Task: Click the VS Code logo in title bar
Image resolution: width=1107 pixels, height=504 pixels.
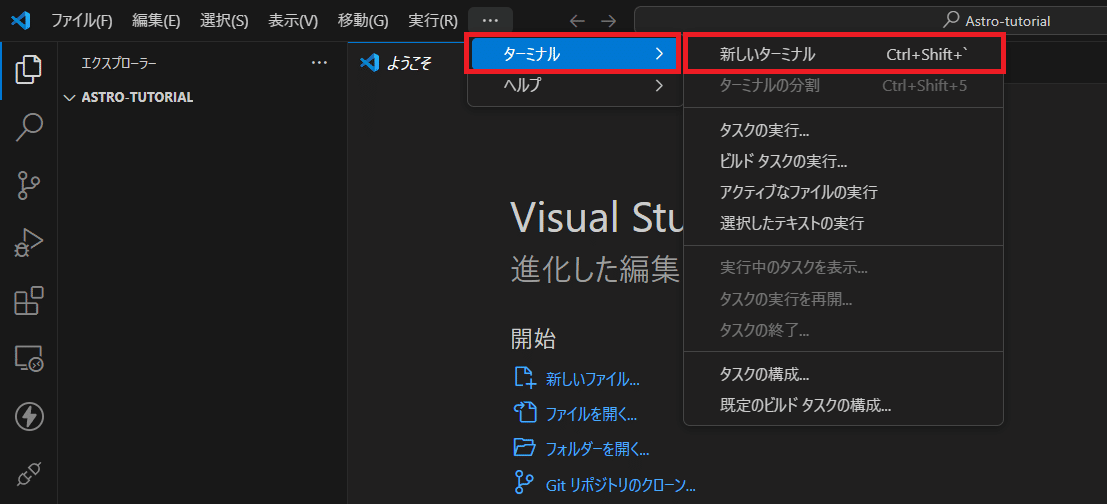Action: tap(20, 20)
